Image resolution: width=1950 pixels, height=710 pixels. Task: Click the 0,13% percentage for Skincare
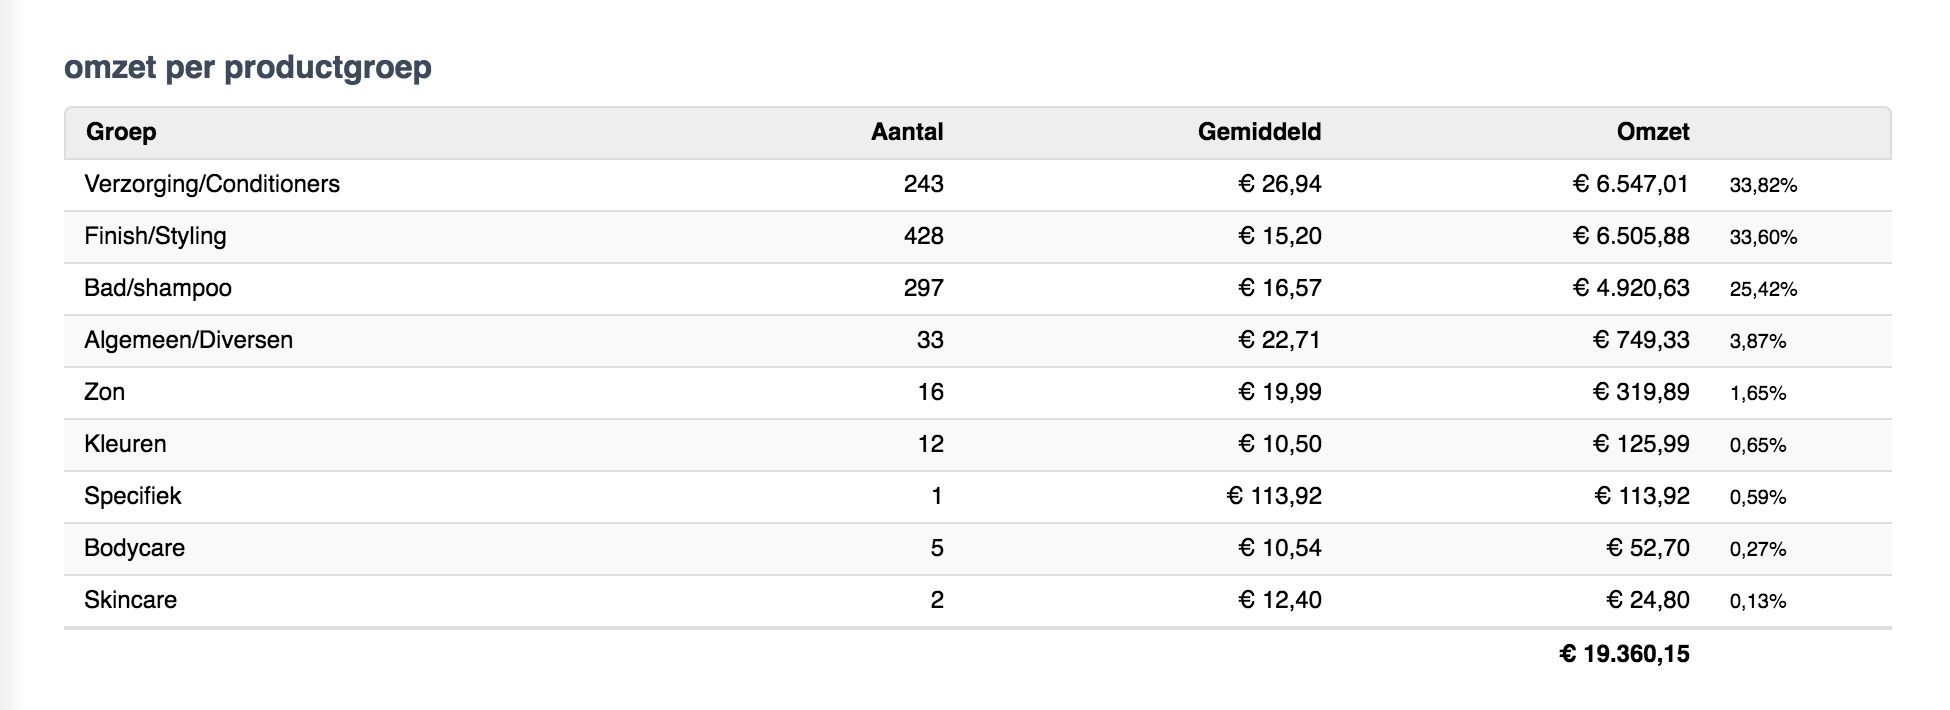(1758, 601)
